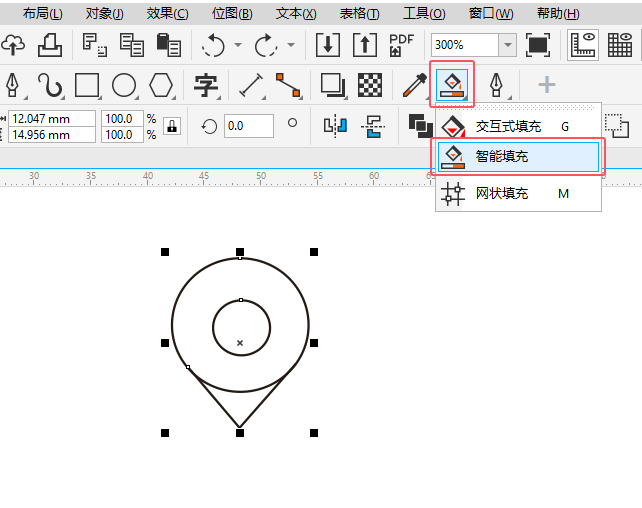Click the plus quick customize button

546,85
